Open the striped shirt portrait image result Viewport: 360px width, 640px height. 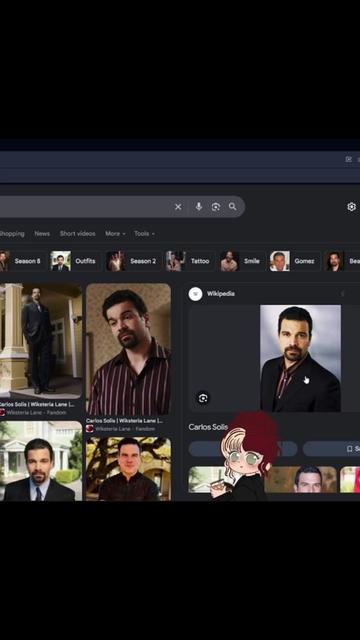pos(128,349)
